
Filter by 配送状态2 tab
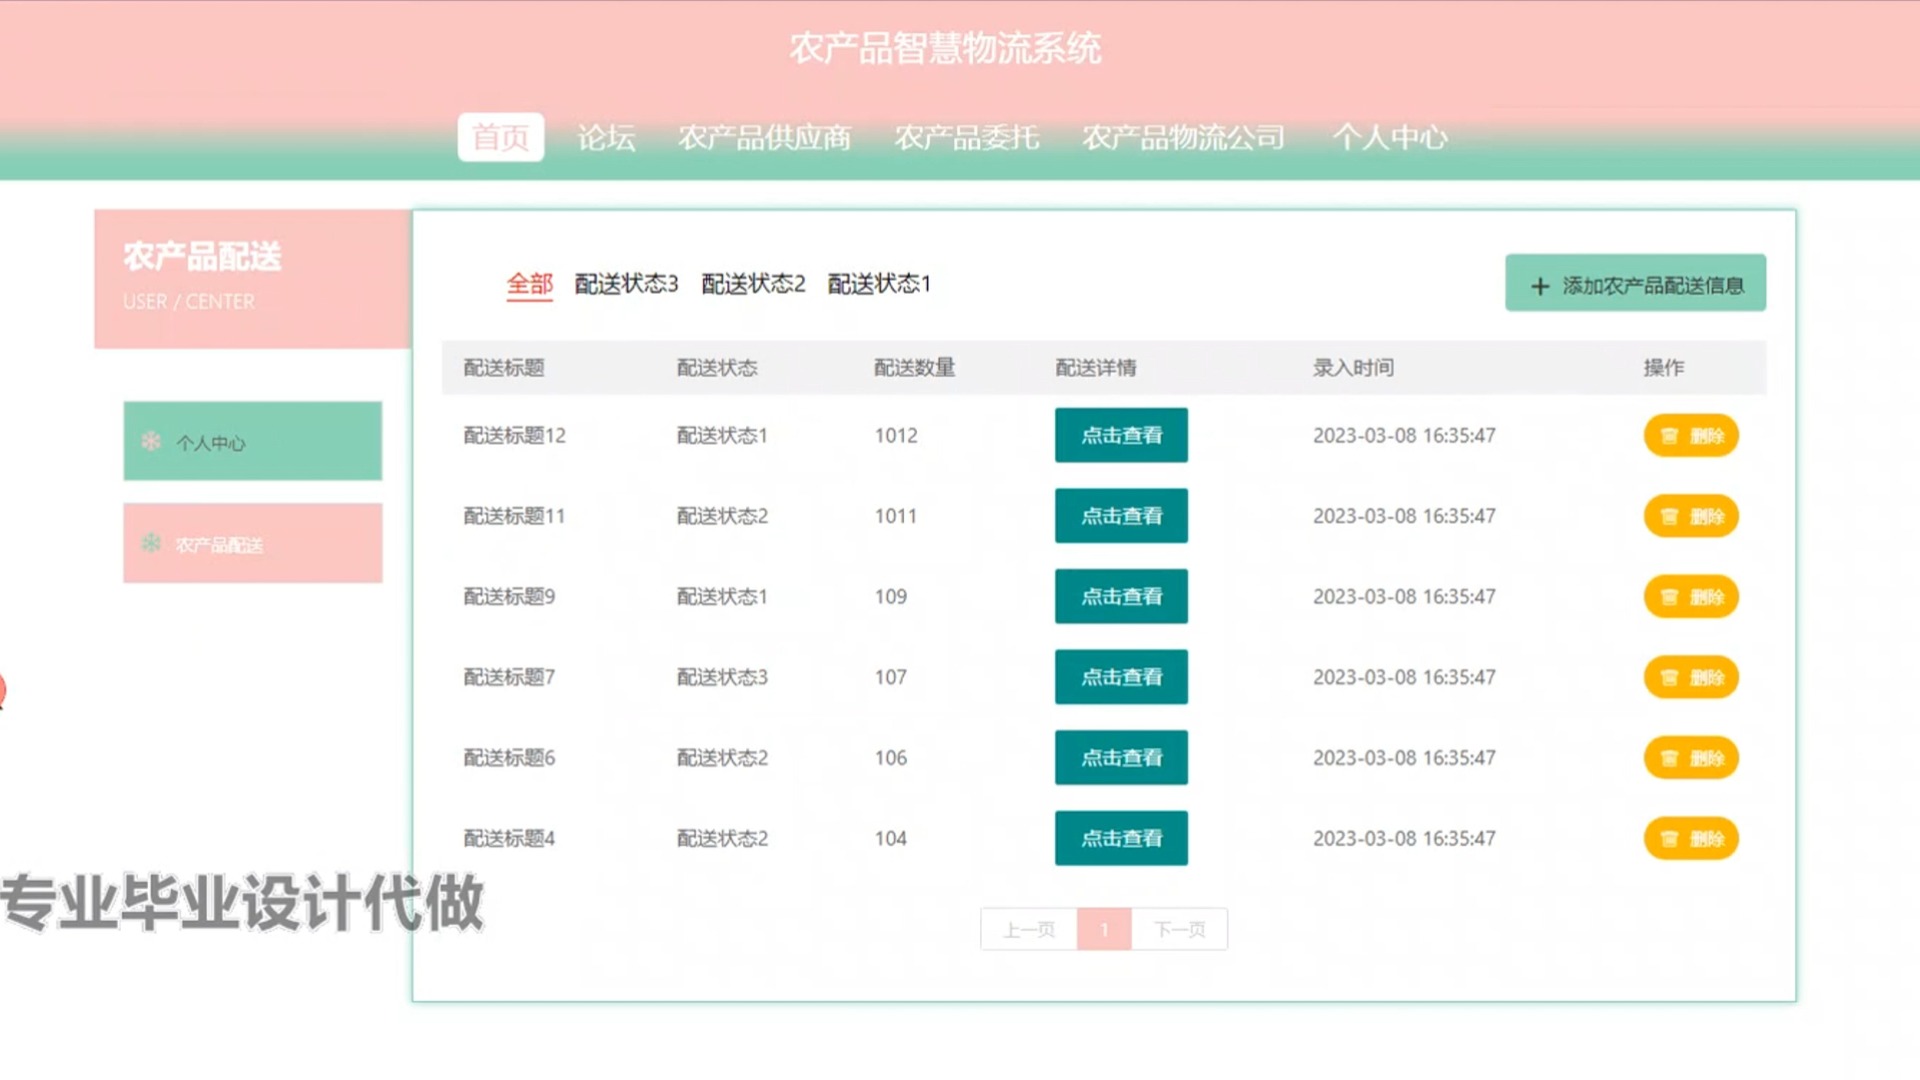[753, 284]
